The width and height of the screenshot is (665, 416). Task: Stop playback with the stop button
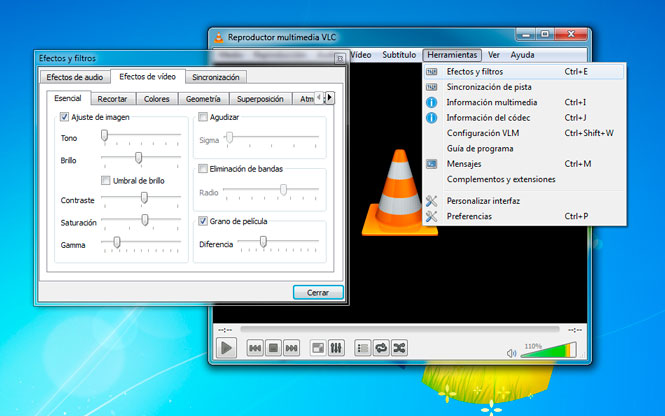pyautogui.click(x=273, y=348)
